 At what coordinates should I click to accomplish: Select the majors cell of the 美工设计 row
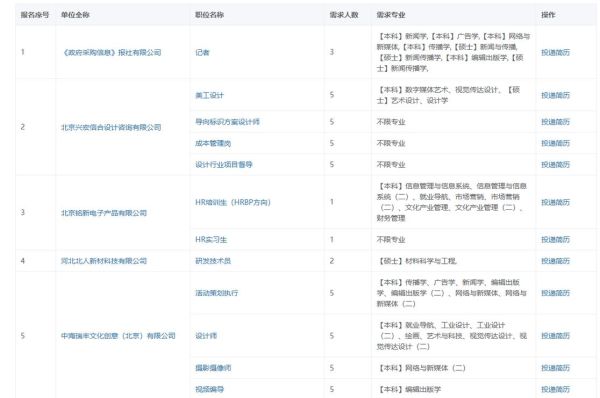pyautogui.click(x=448, y=95)
